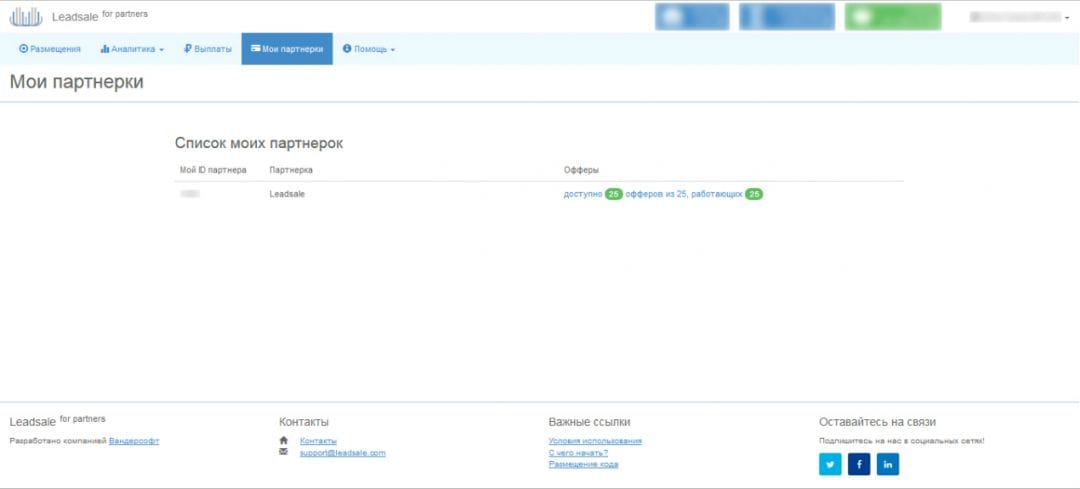Screen dimensions: 1080x489
Task: Click the blurred green header button
Action: (x=893, y=17)
